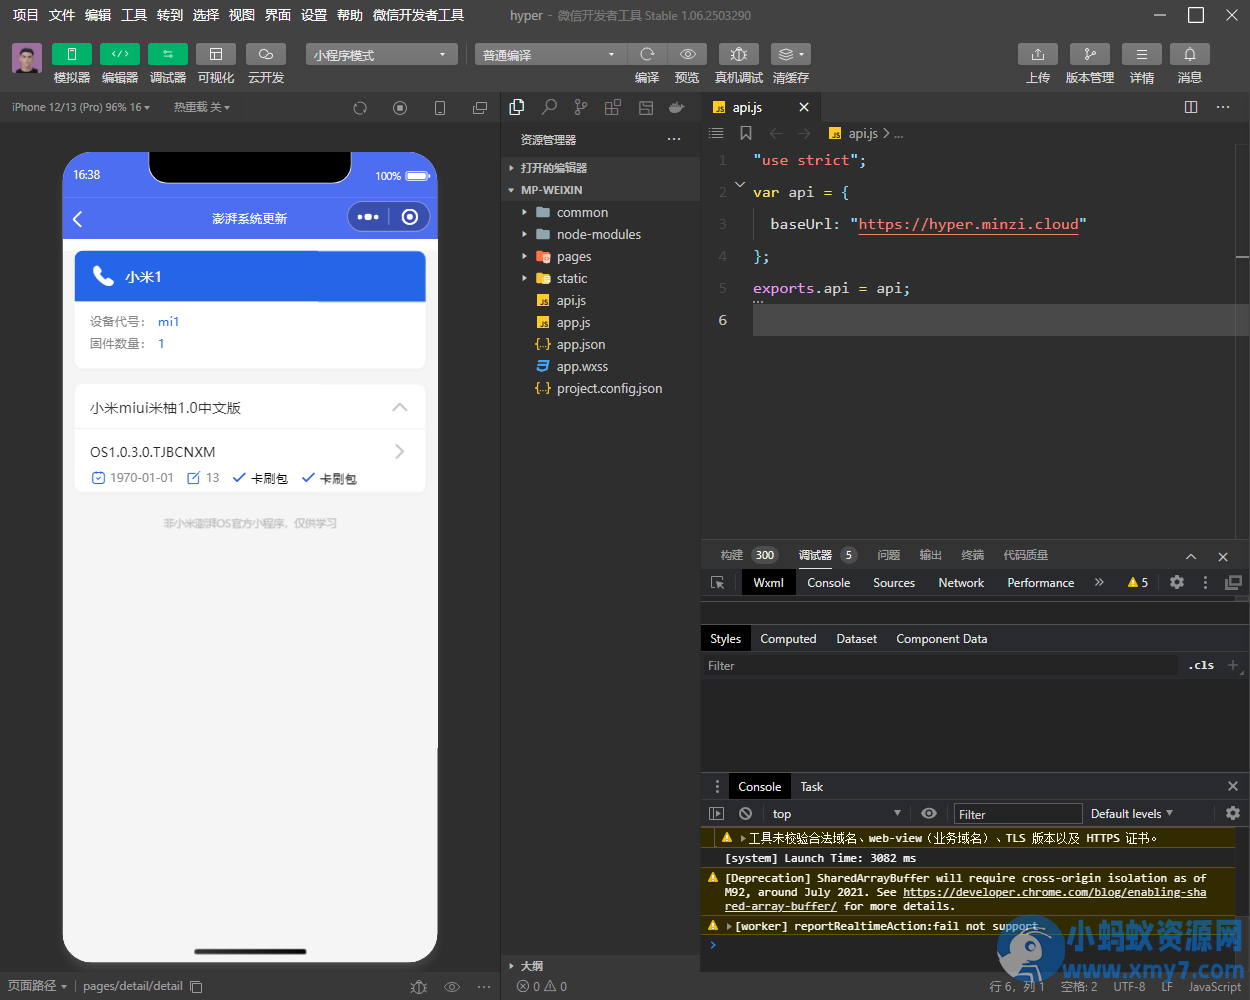Open the 详情 details panel
Viewport: 1250px width, 1000px height.
click(x=1142, y=54)
